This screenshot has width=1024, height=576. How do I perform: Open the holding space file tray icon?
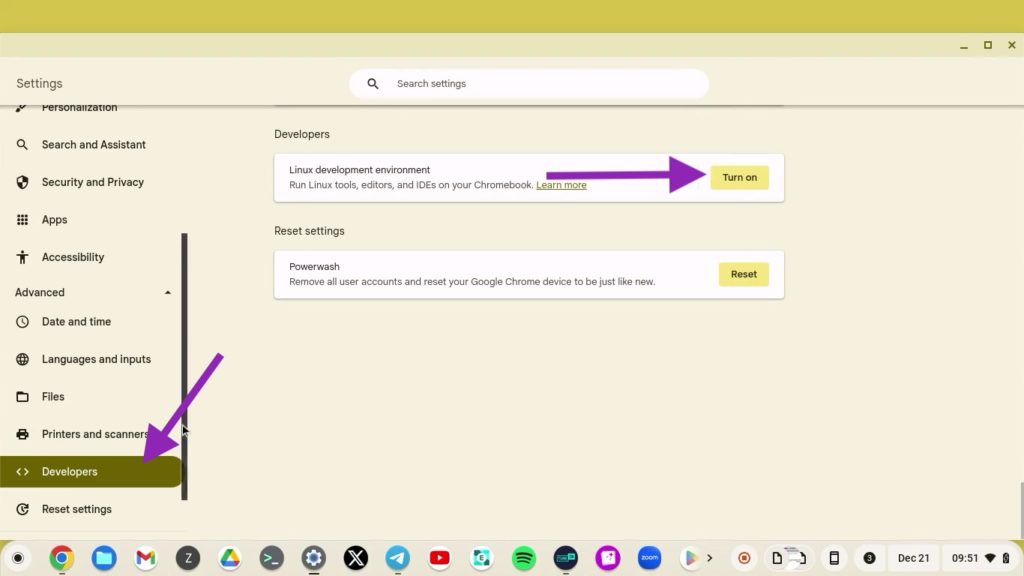pos(788,558)
